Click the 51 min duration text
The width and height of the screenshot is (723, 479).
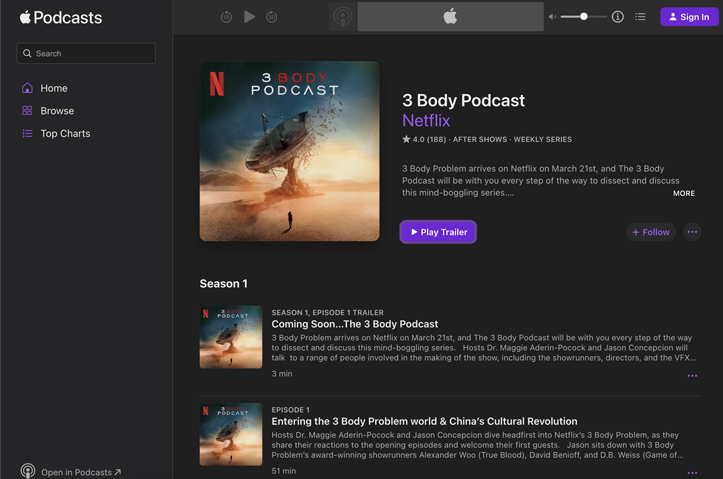[284, 471]
